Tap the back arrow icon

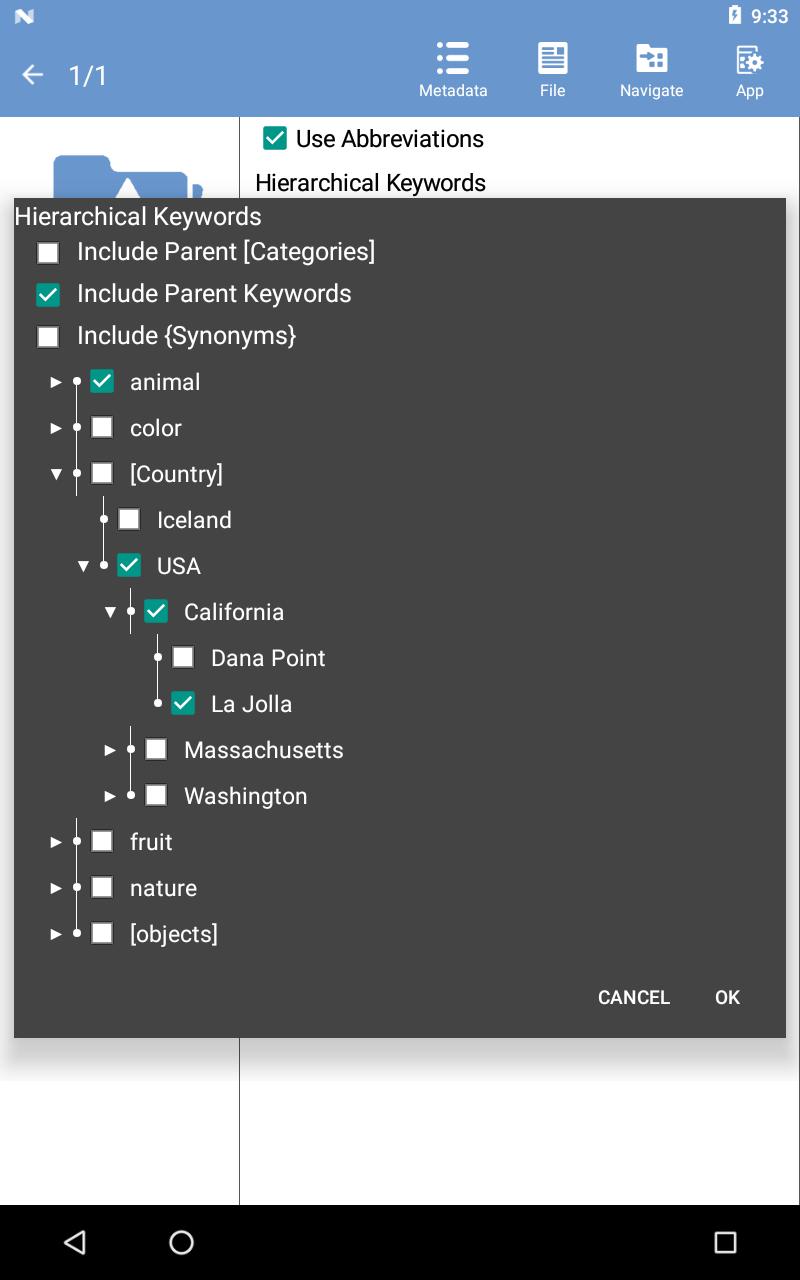click(x=33, y=75)
